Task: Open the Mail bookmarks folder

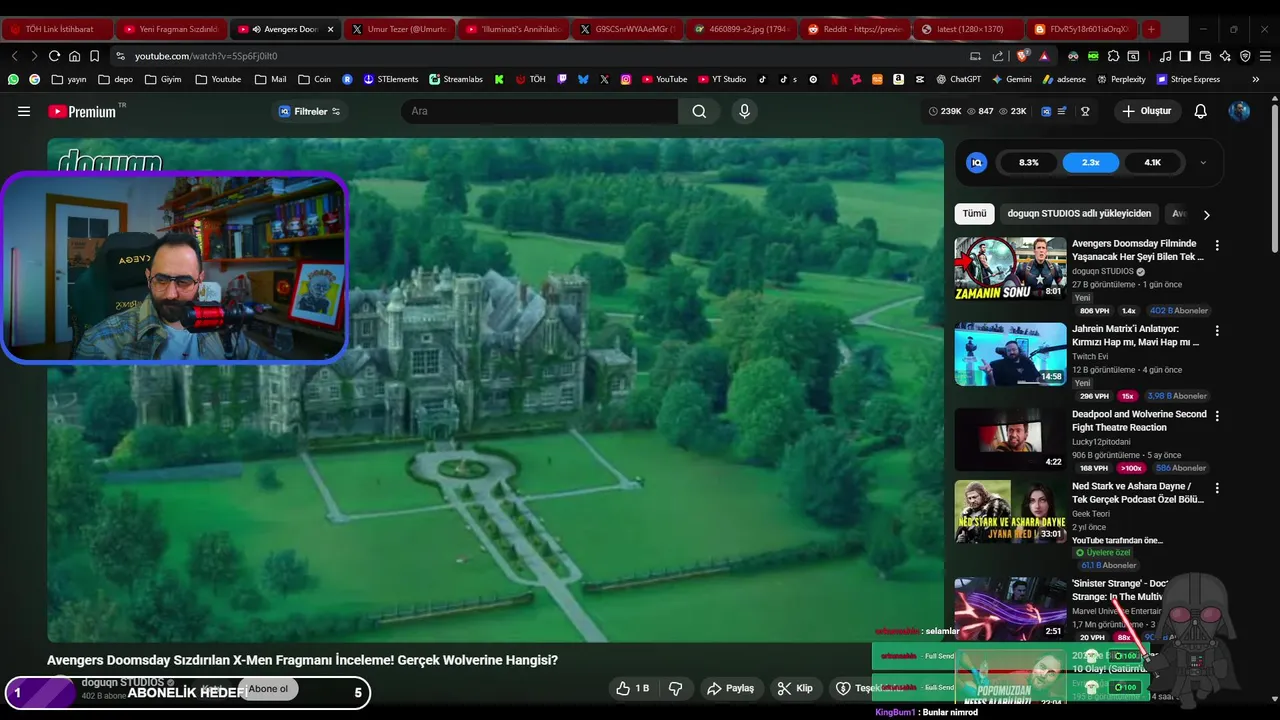Action: pyautogui.click(x=270, y=79)
